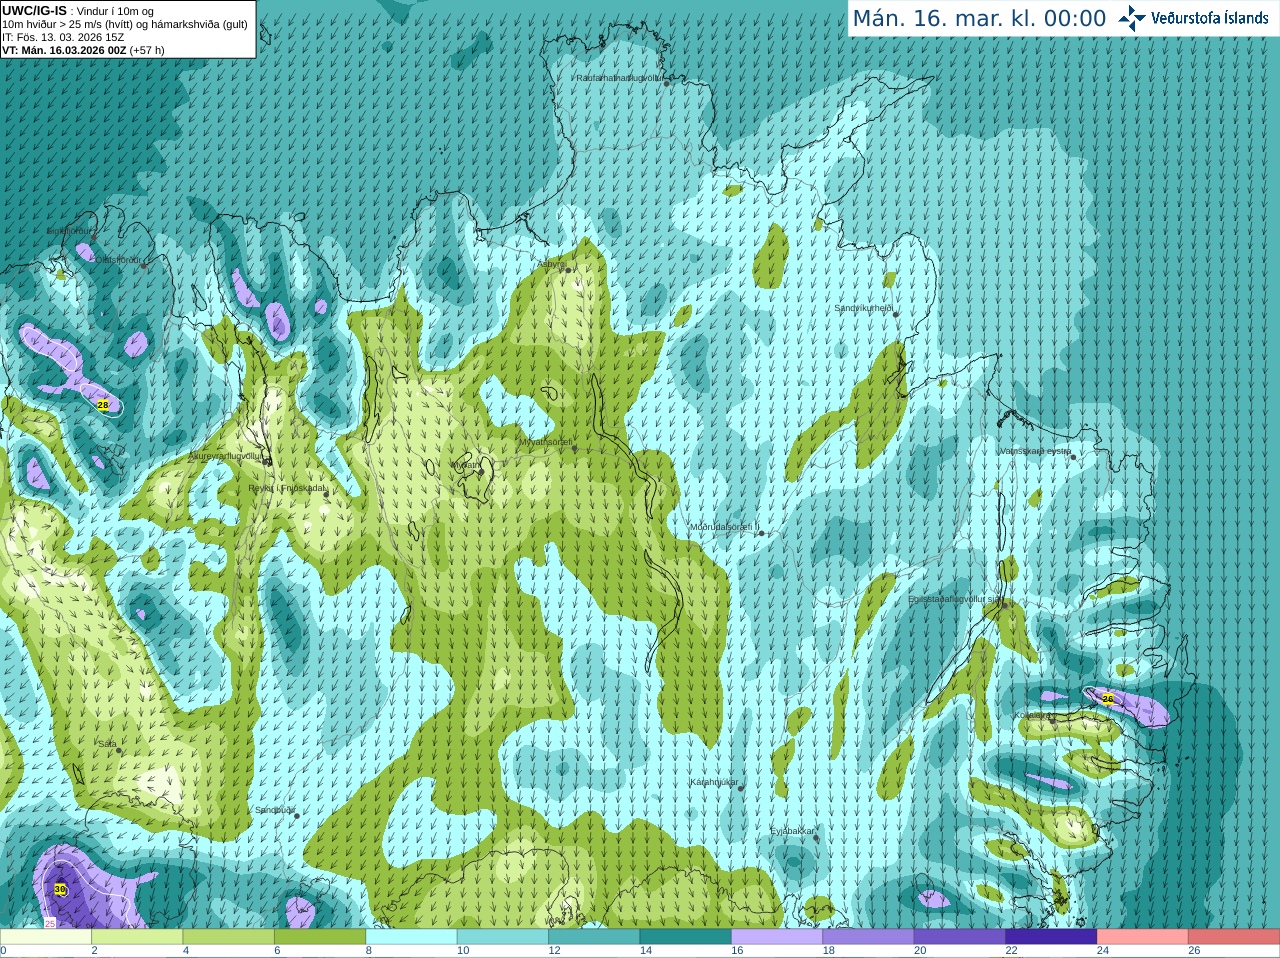Click the Sandbúðir label
The height and width of the screenshot is (958, 1280).
coord(275,810)
